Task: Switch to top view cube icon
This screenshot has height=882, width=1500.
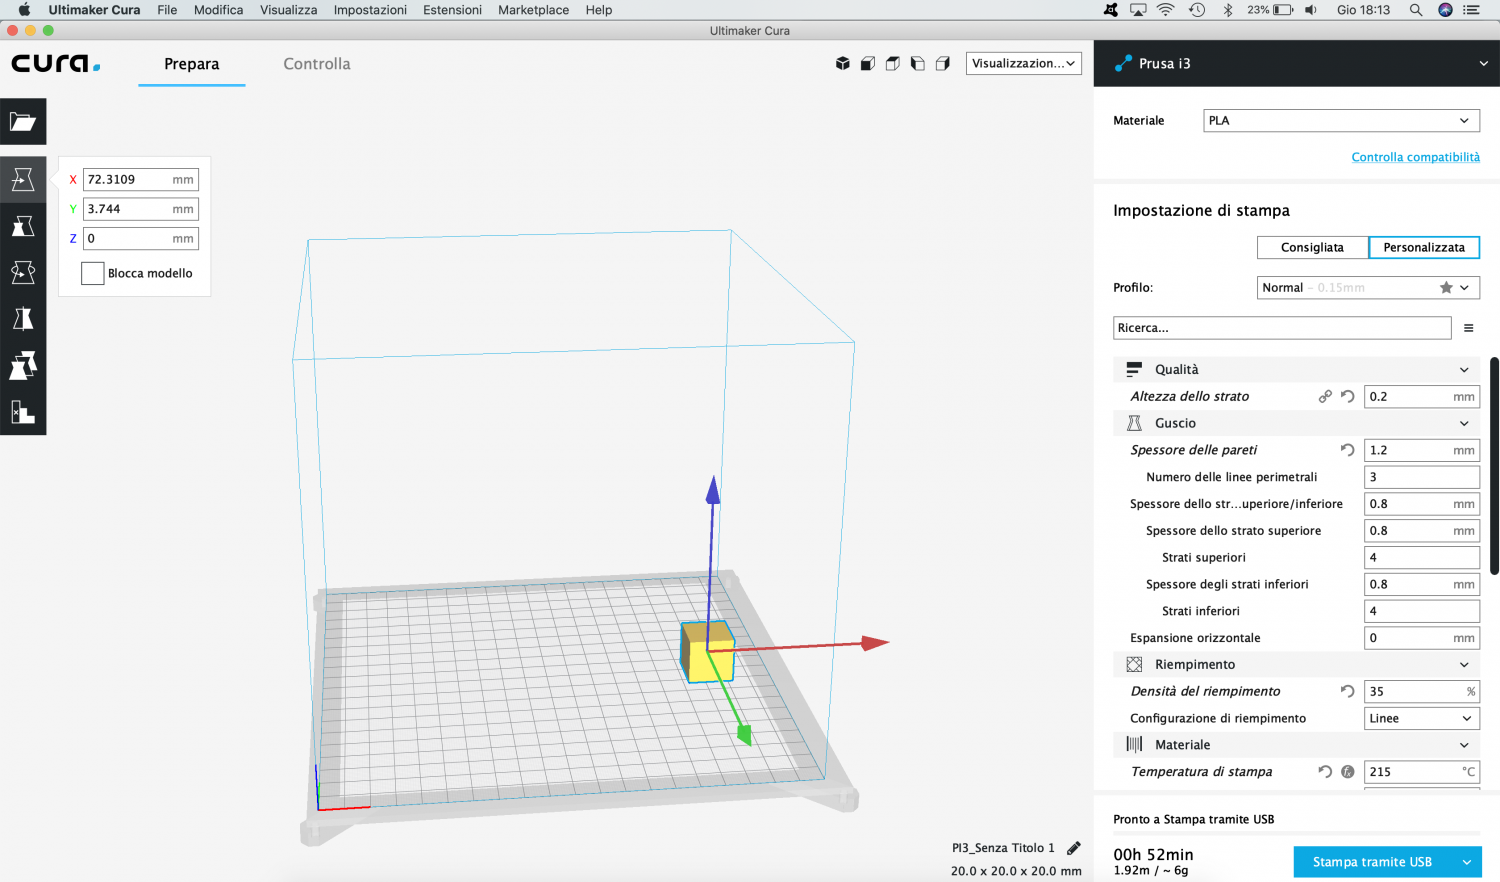Action: coord(893,64)
